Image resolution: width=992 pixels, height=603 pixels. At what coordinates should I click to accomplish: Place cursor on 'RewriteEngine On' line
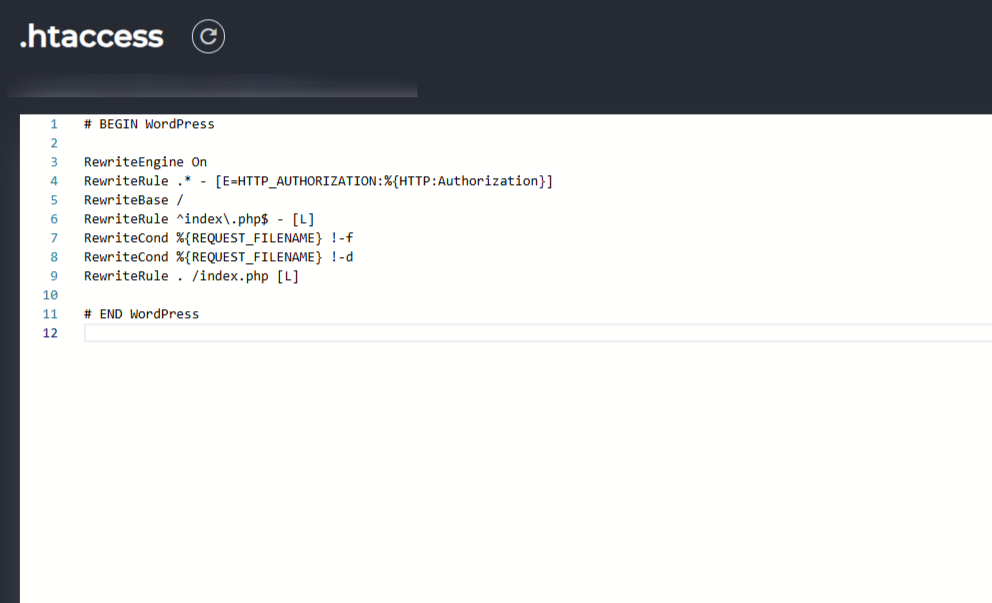click(146, 162)
